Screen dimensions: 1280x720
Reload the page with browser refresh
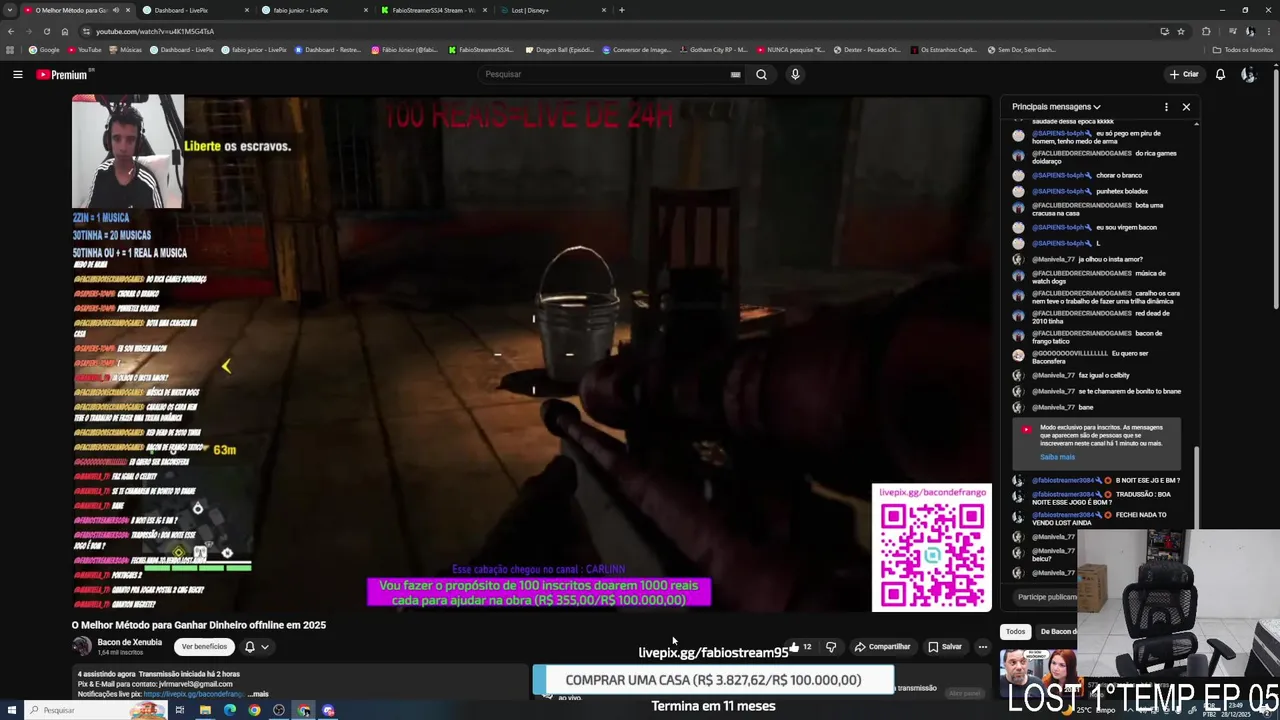tap(46, 31)
